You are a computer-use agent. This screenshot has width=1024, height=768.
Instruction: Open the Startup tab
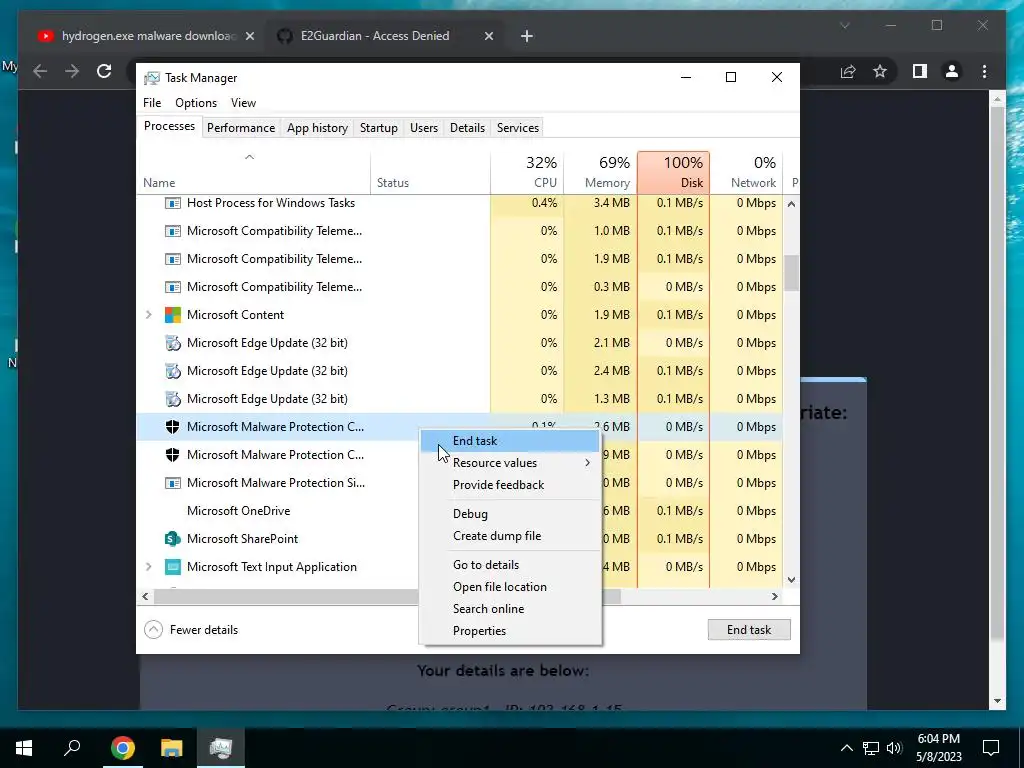379,128
